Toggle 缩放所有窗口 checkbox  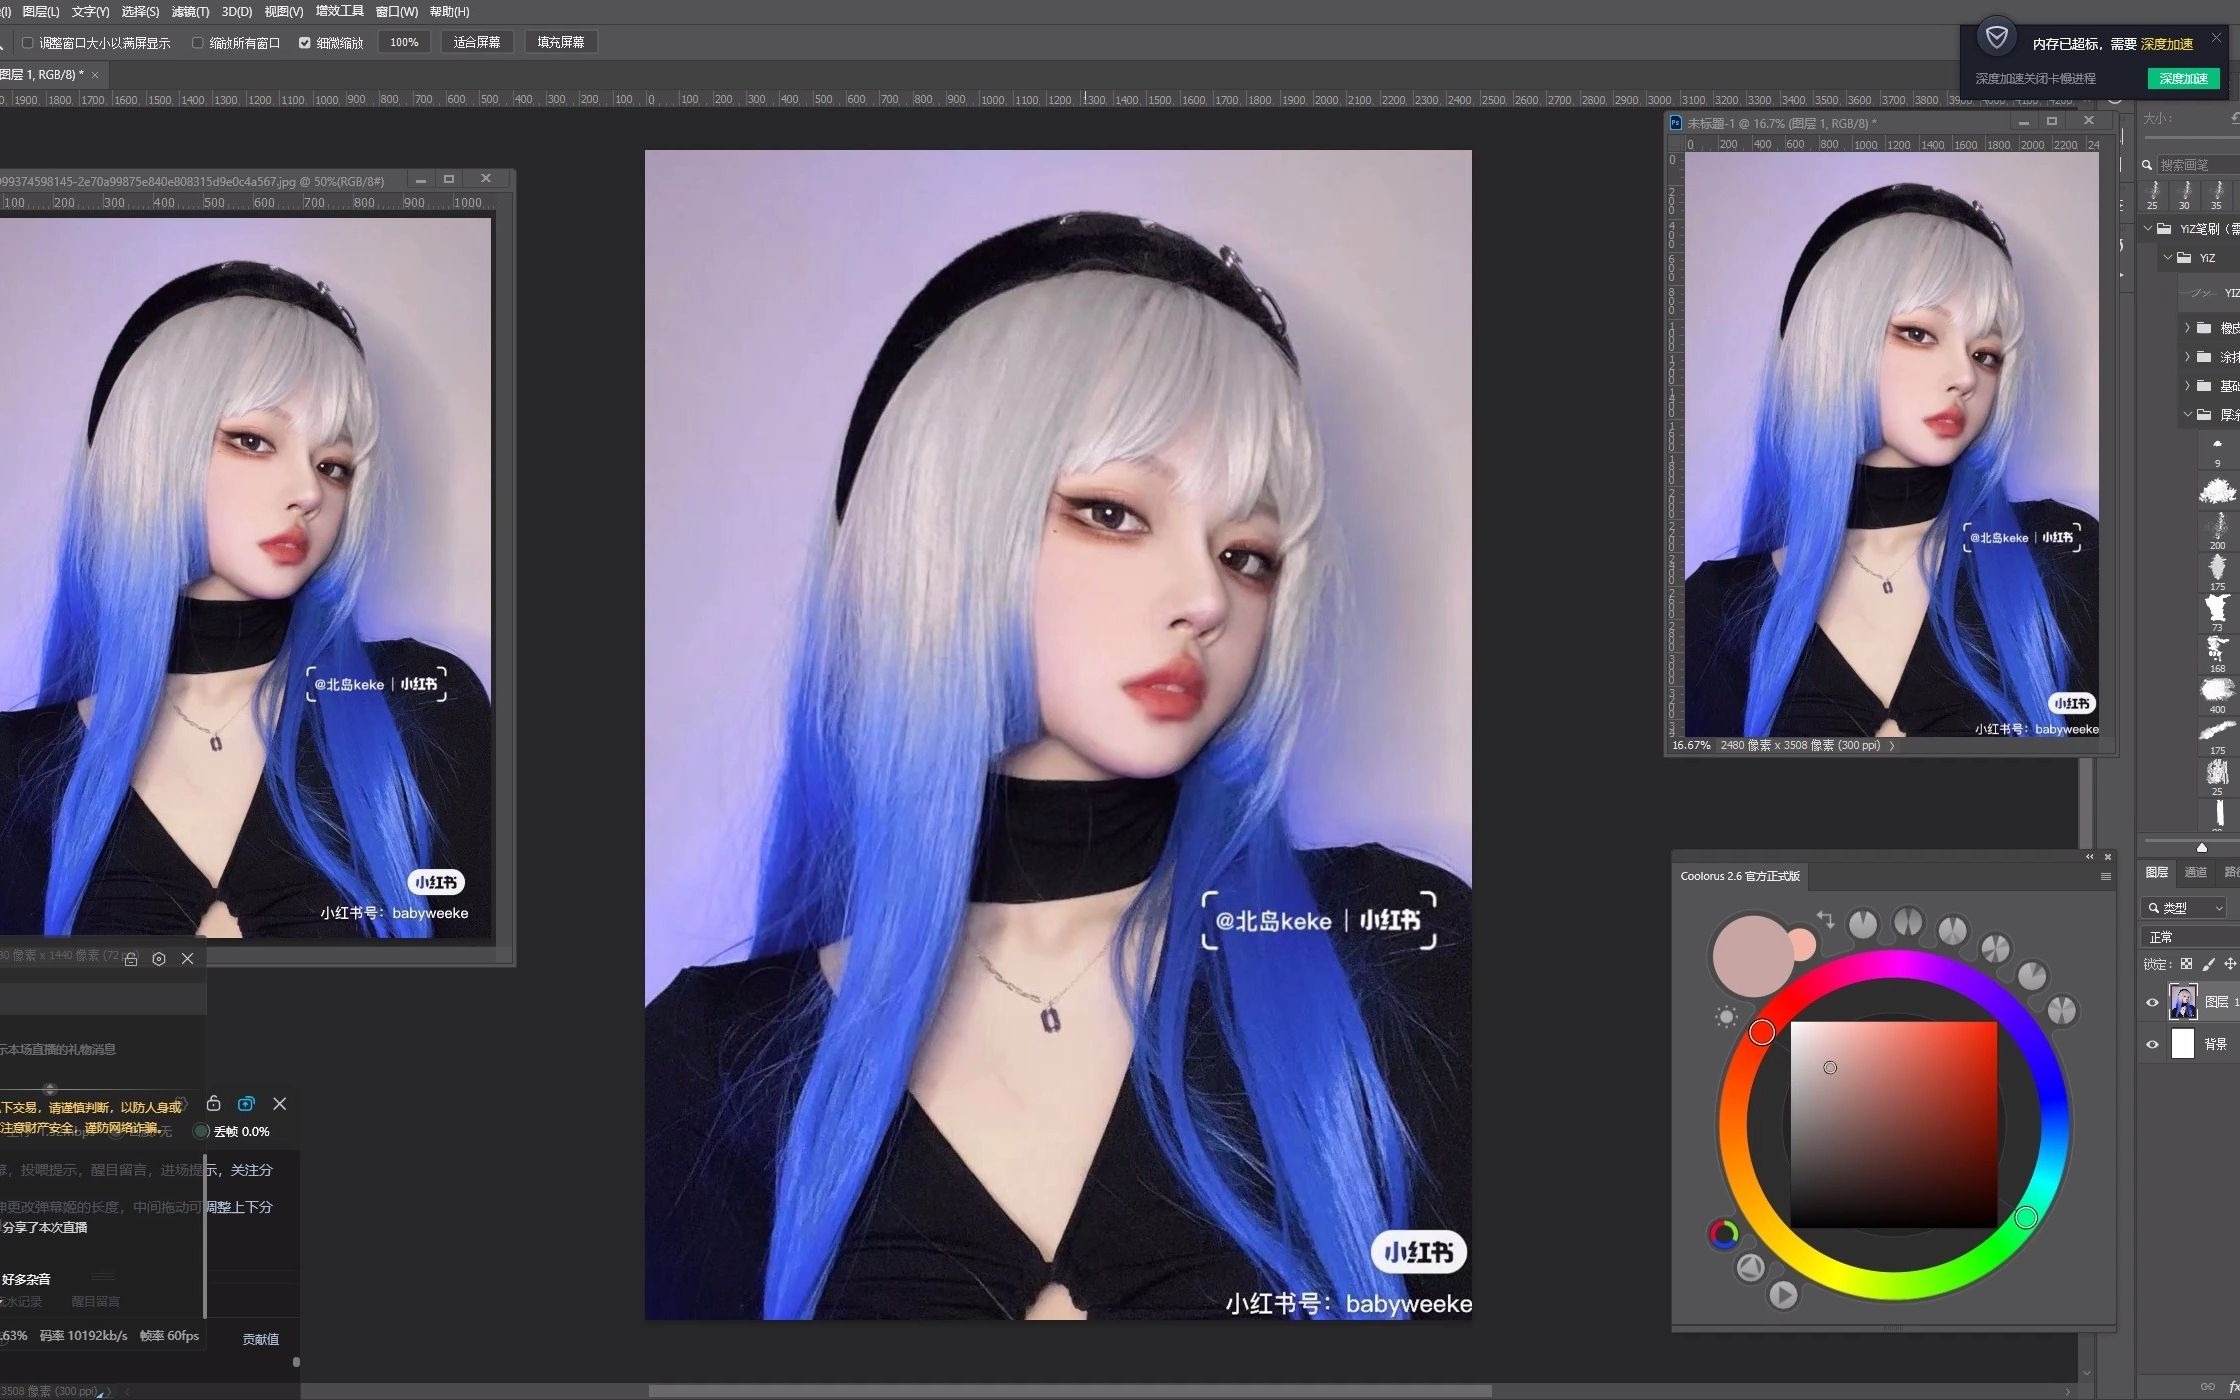point(197,43)
